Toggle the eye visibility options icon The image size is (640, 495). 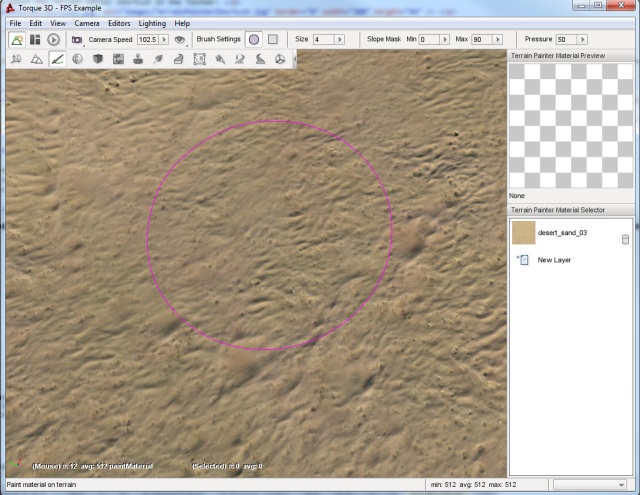180,40
